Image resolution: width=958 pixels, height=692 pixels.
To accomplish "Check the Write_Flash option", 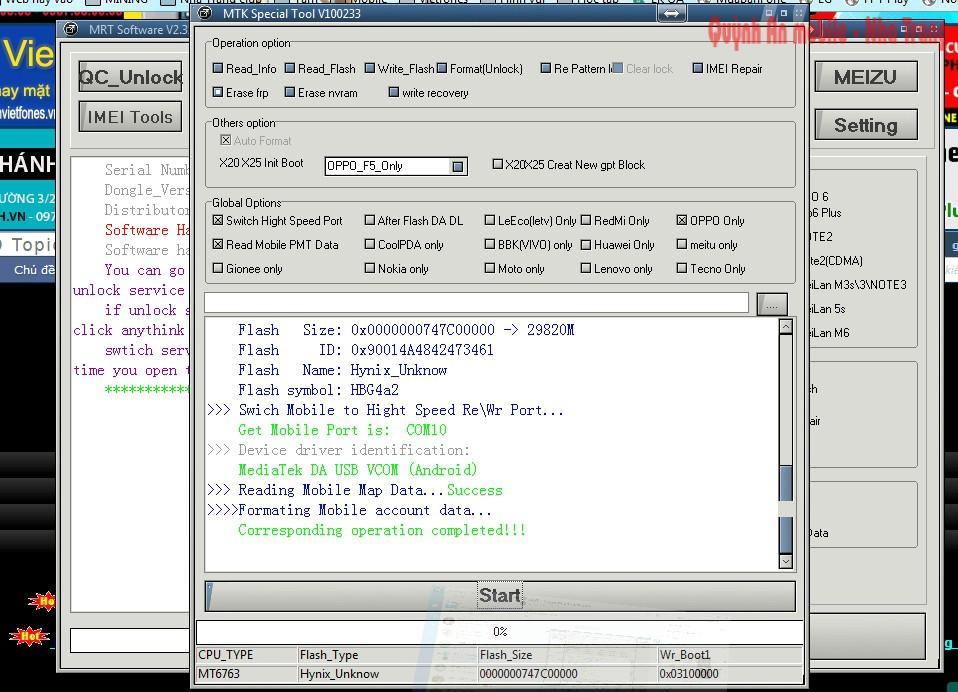I will point(370,68).
